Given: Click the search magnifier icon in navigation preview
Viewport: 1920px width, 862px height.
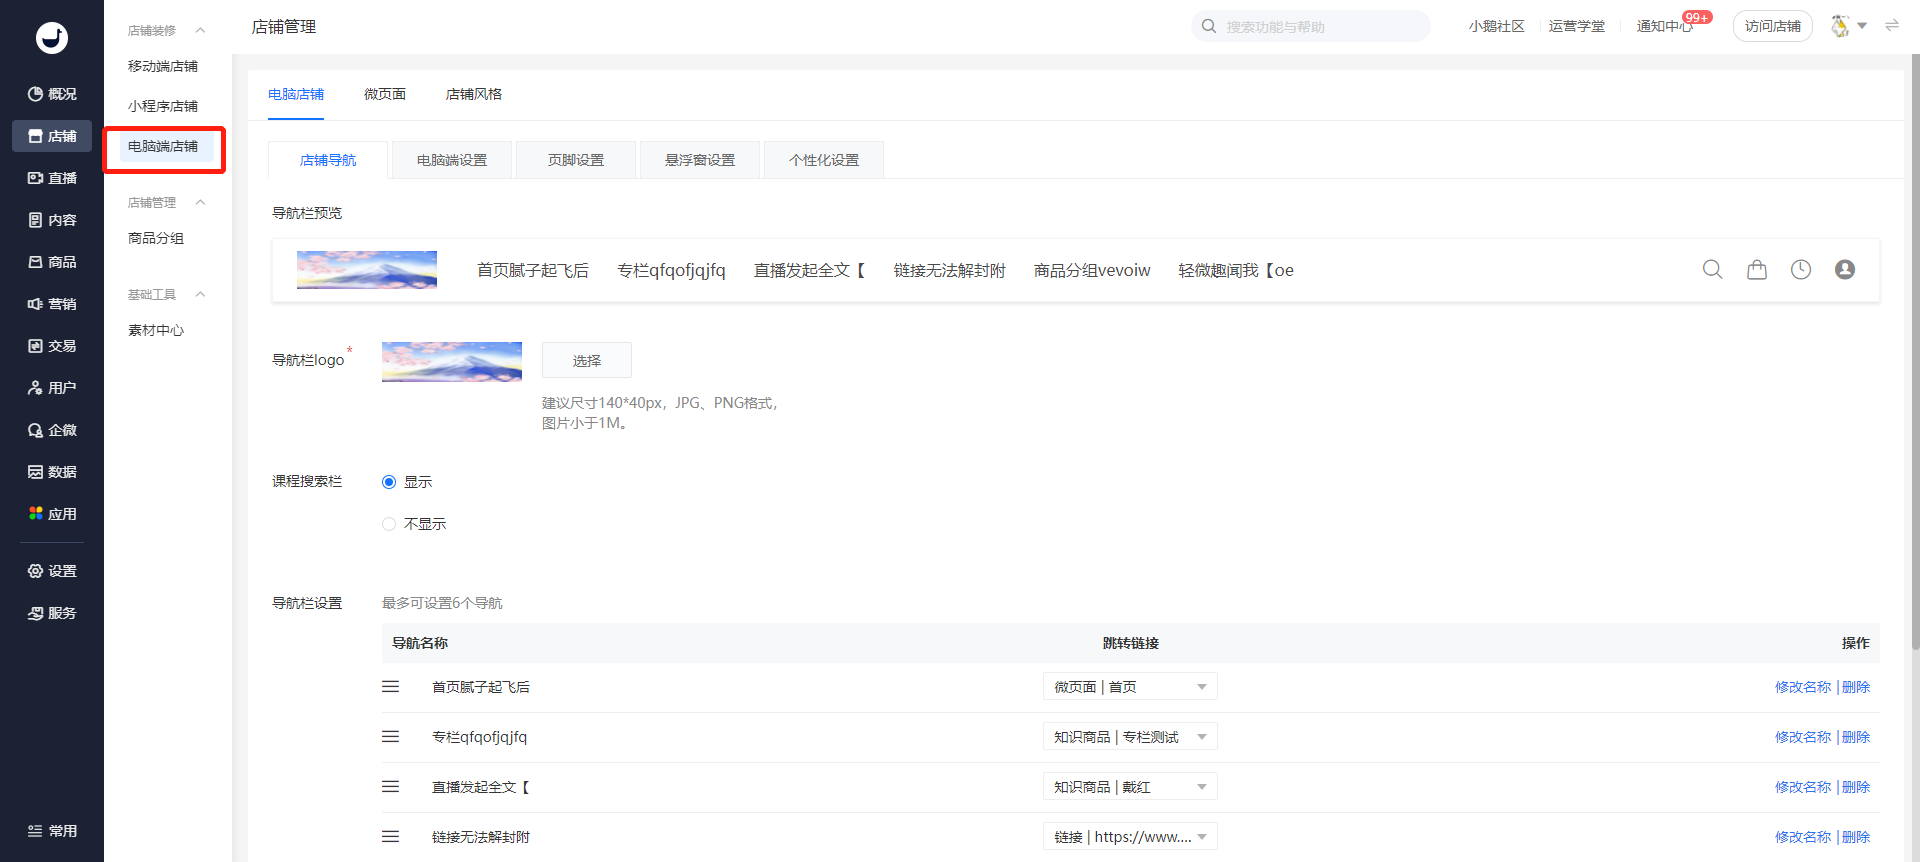Looking at the screenshot, I should [x=1712, y=270].
